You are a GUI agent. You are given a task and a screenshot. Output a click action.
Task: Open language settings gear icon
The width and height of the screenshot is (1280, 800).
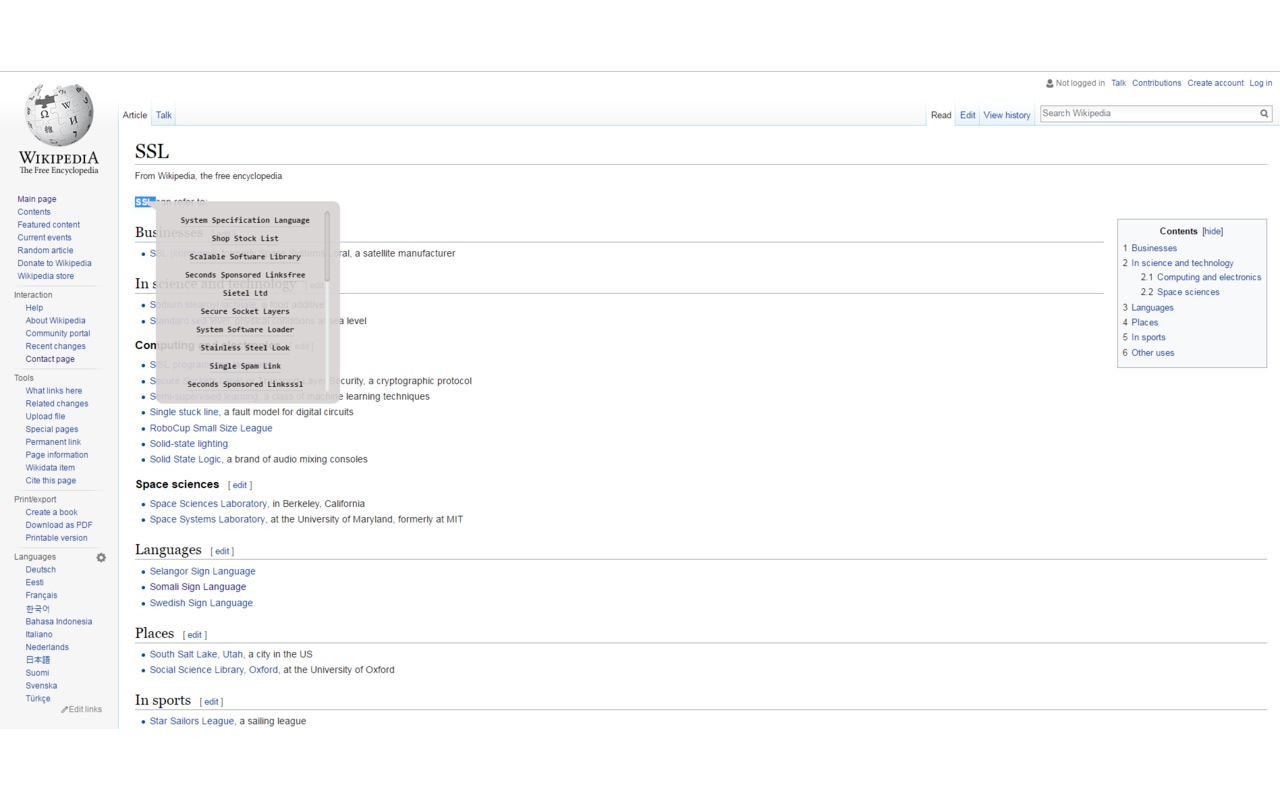coord(101,558)
